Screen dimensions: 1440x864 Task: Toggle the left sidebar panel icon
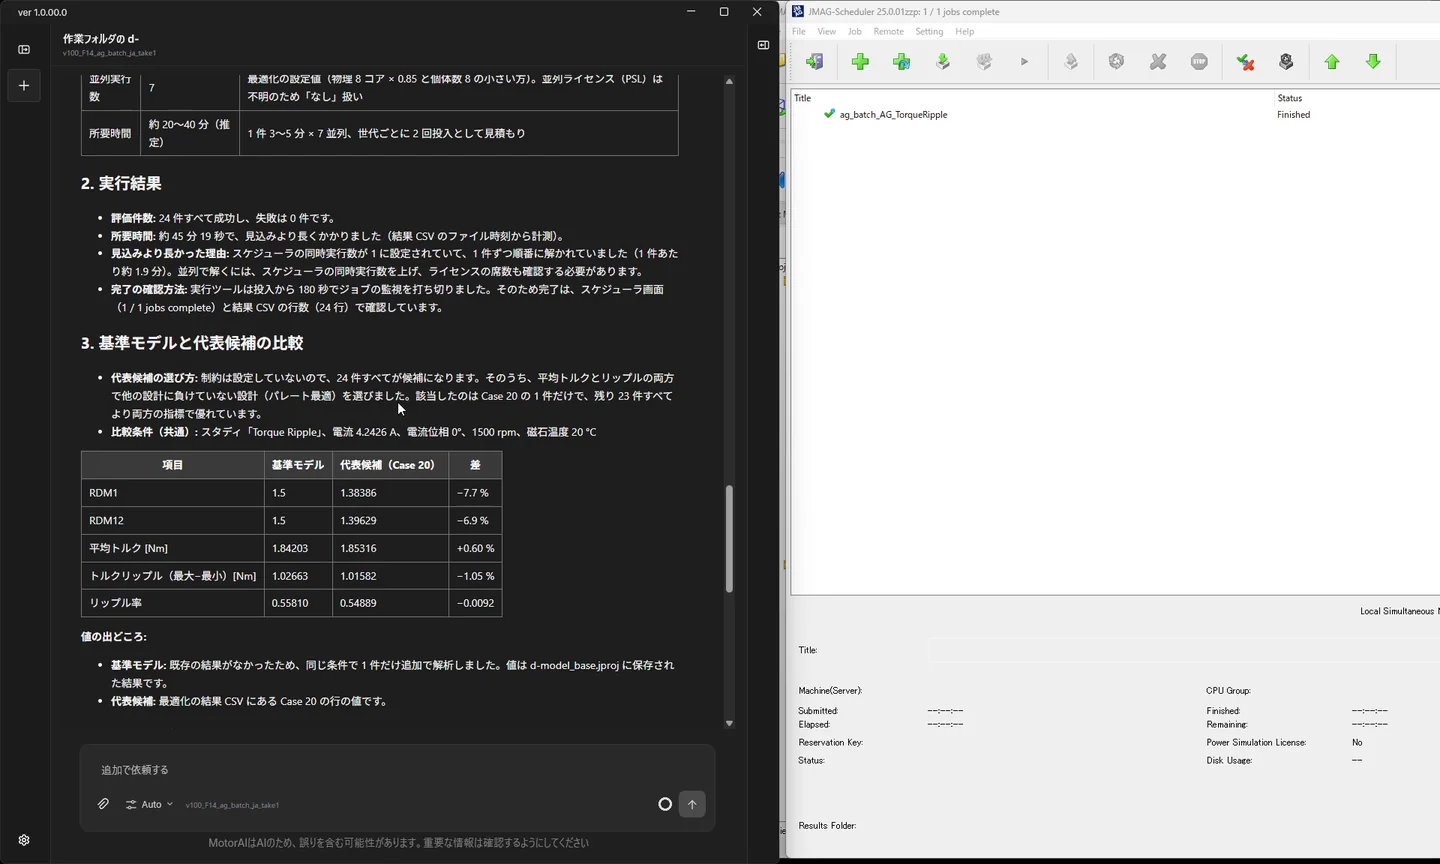tap(24, 49)
